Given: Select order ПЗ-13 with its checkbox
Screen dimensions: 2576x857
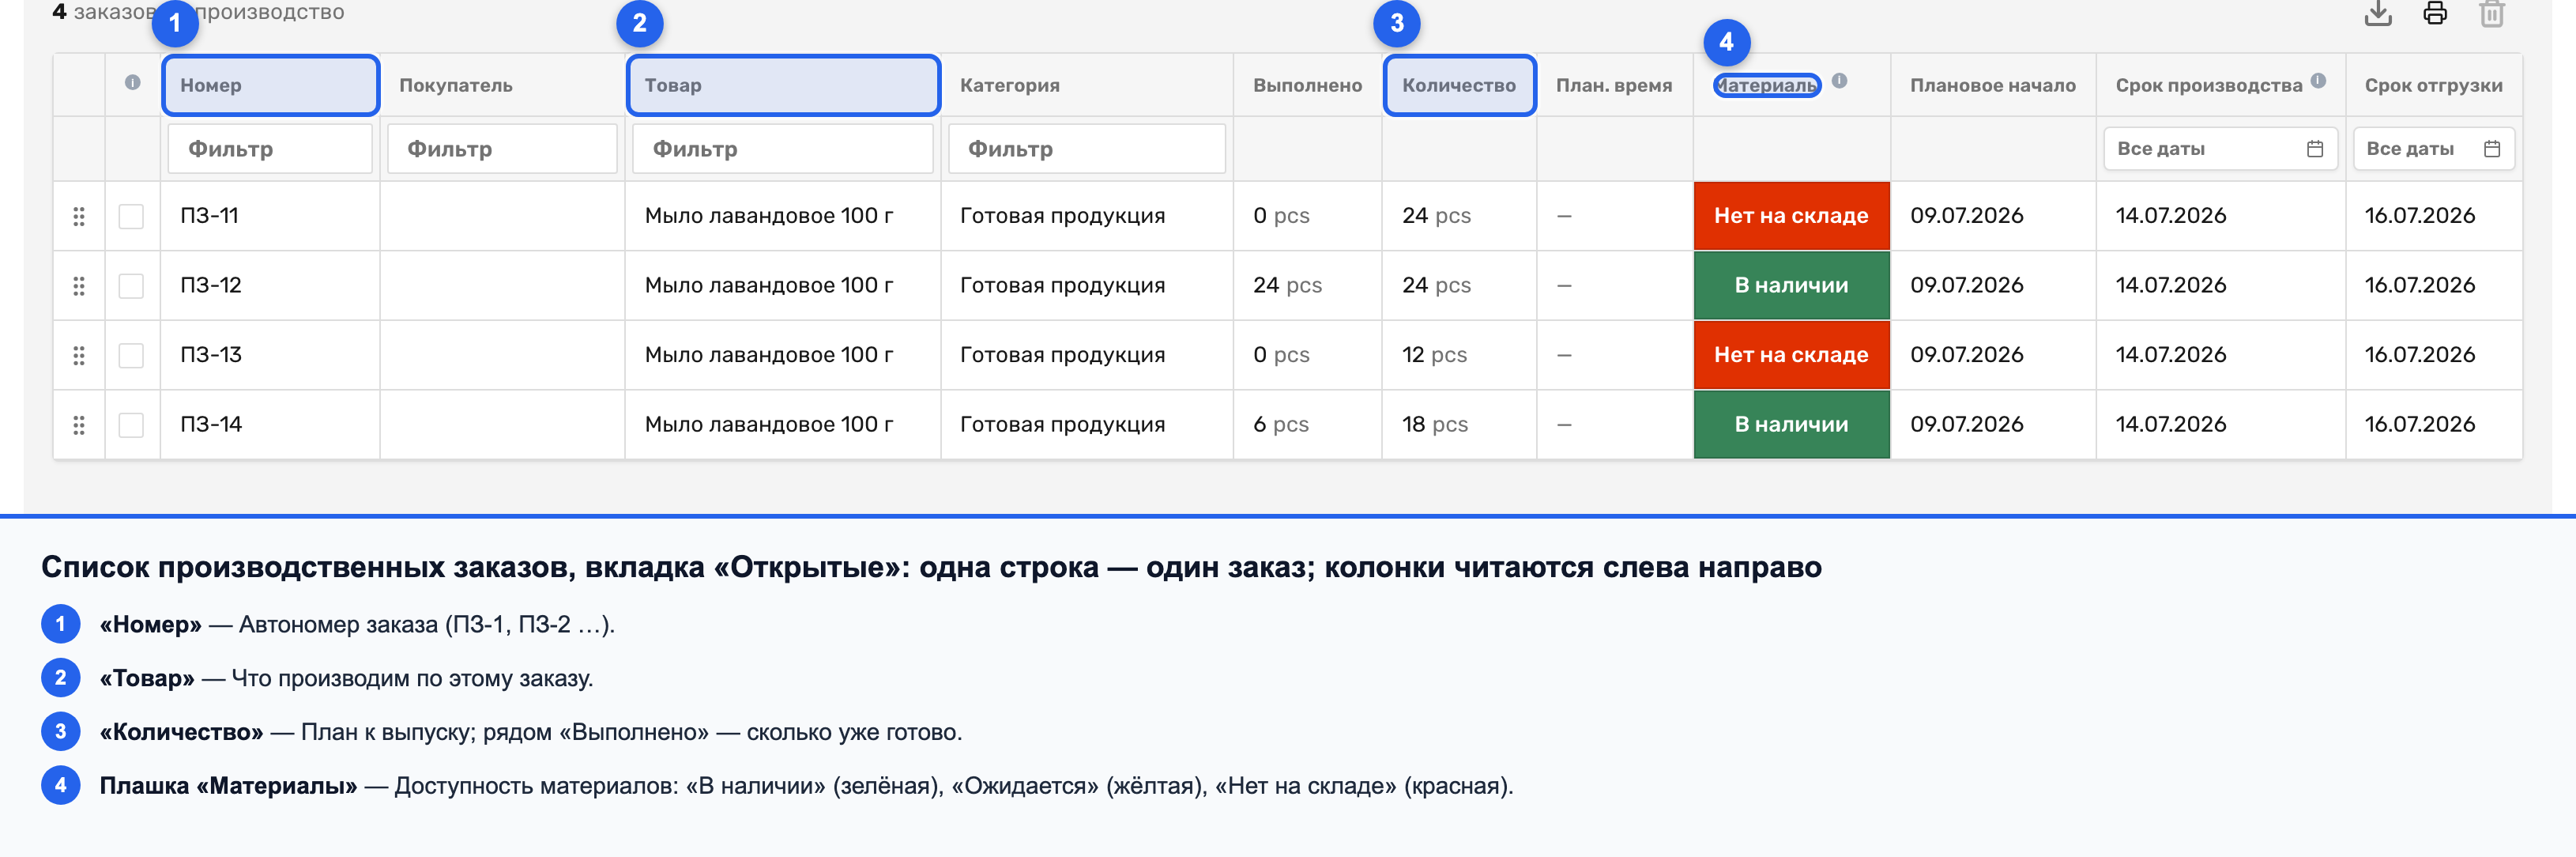Looking at the screenshot, I should pos(131,355).
